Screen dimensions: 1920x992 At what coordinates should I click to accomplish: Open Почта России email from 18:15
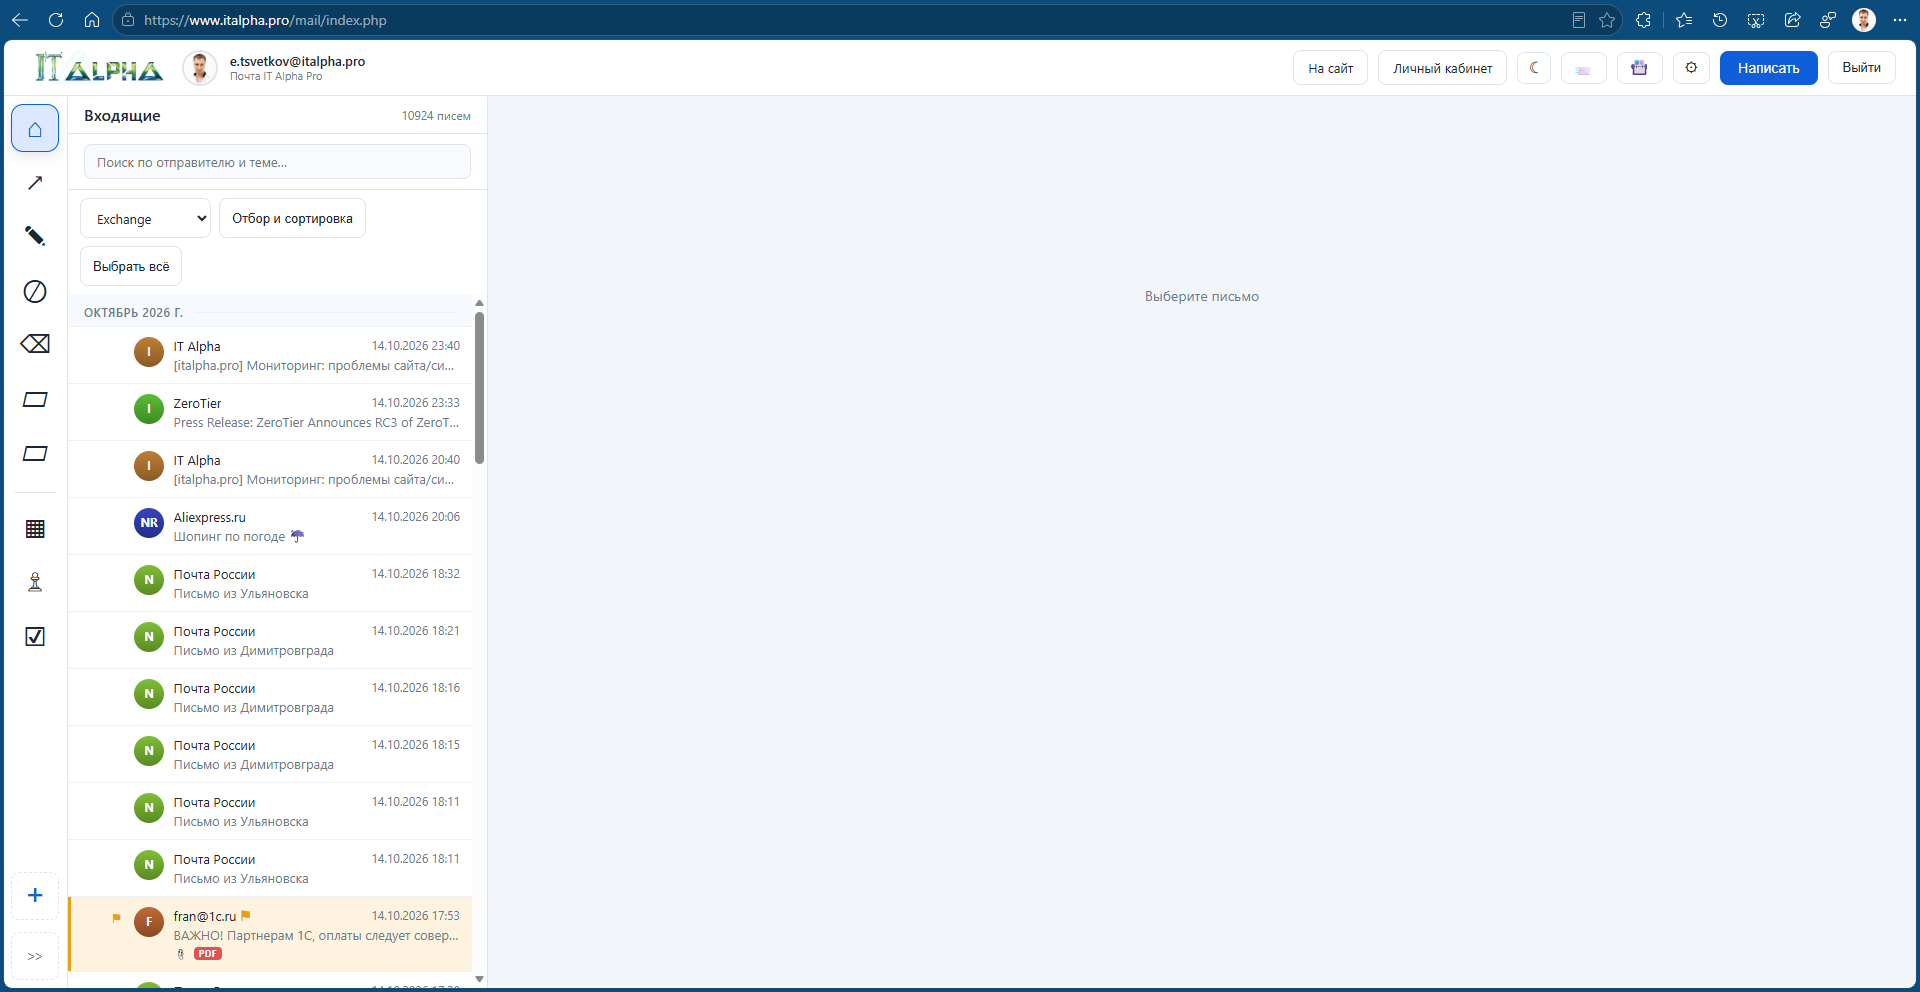pyautogui.click(x=270, y=754)
